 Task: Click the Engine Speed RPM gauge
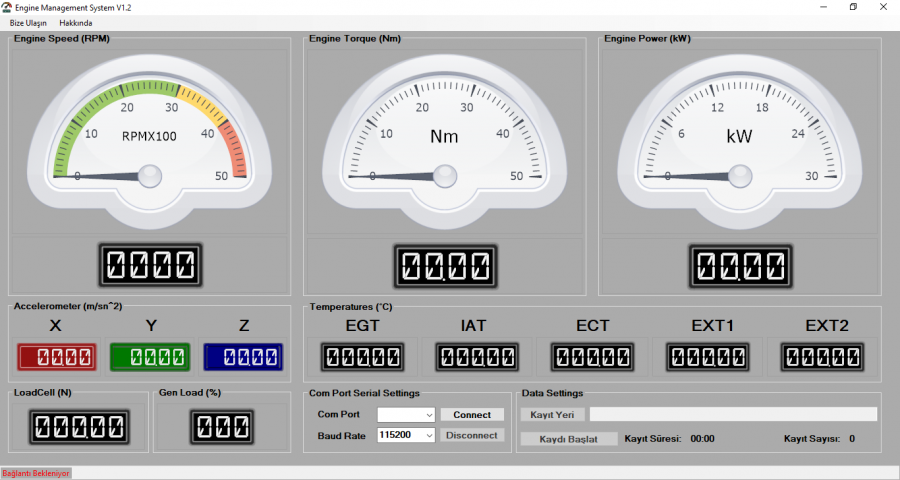pos(149,141)
